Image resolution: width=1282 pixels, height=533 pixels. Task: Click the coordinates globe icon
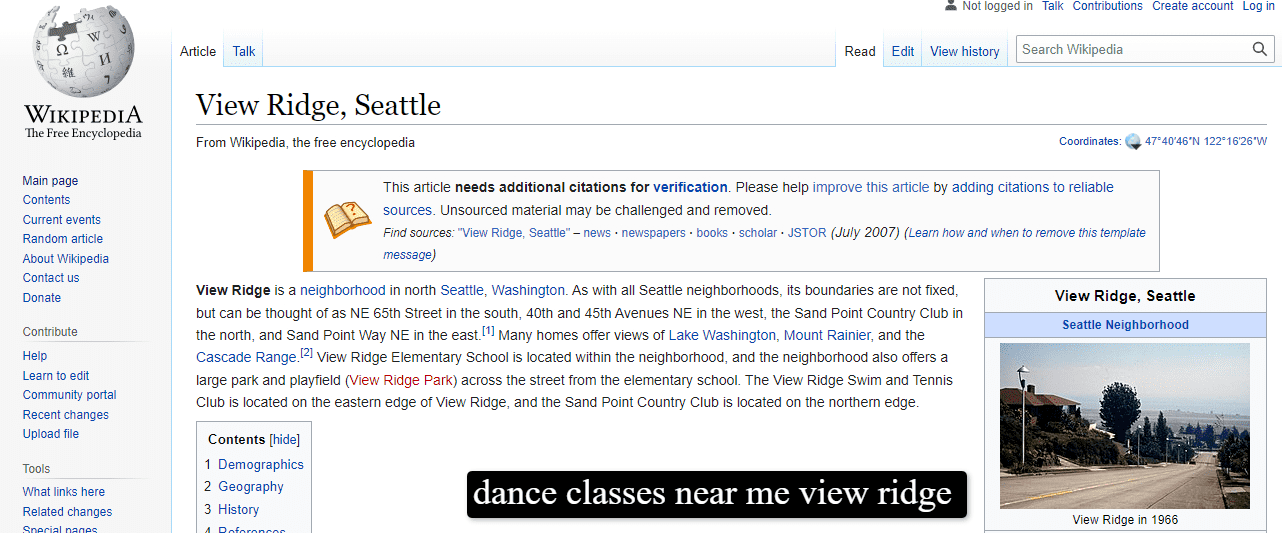click(1133, 142)
